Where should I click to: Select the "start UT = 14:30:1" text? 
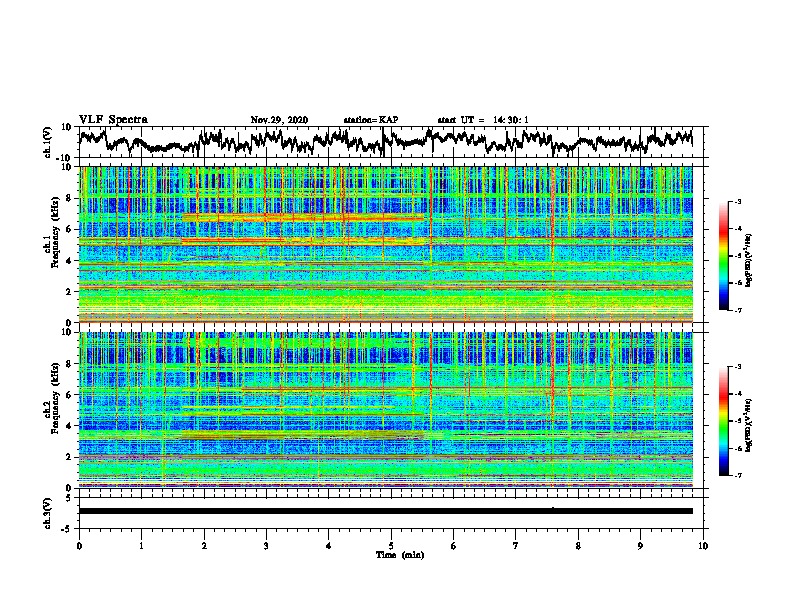point(483,120)
